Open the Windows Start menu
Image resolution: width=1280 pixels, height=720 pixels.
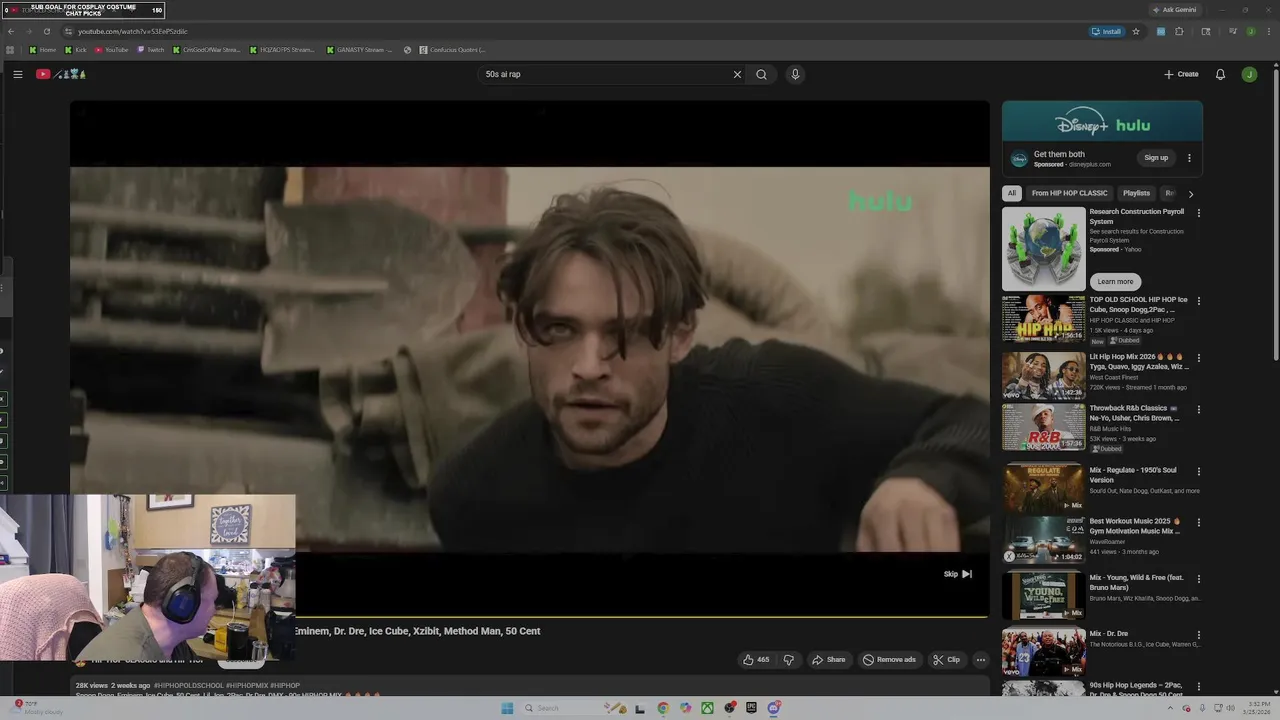coord(507,708)
